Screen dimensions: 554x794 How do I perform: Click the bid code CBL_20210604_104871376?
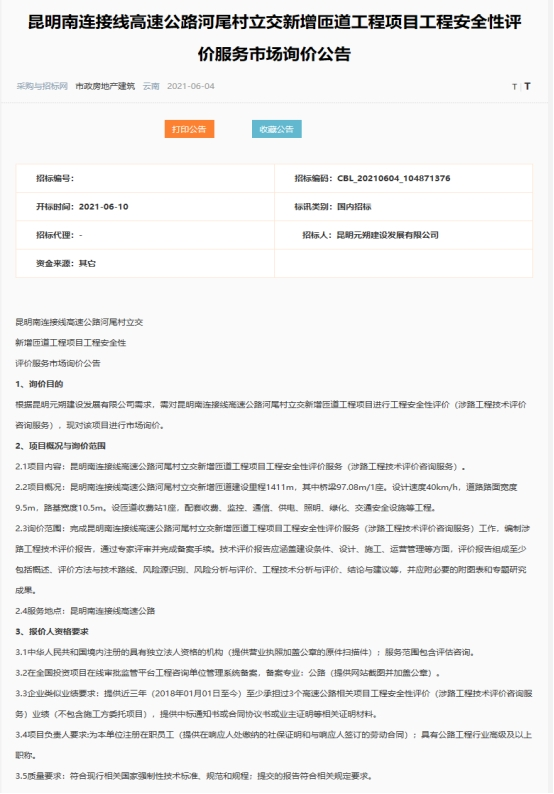point(393,178)
